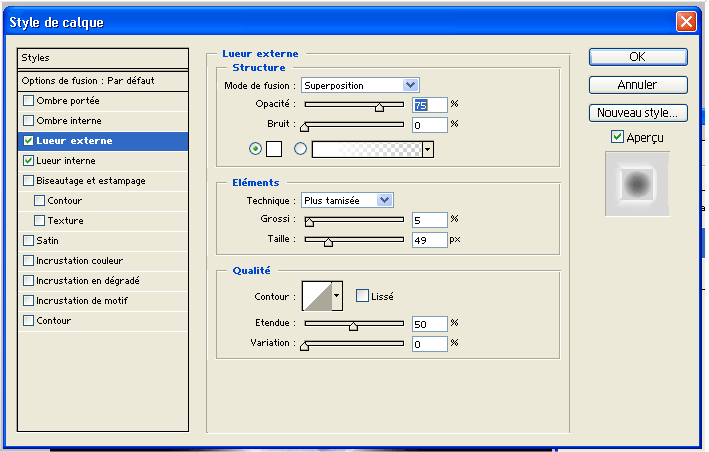Click the white glow color swatch
709x452 pixels.
(x=274, y=149)
